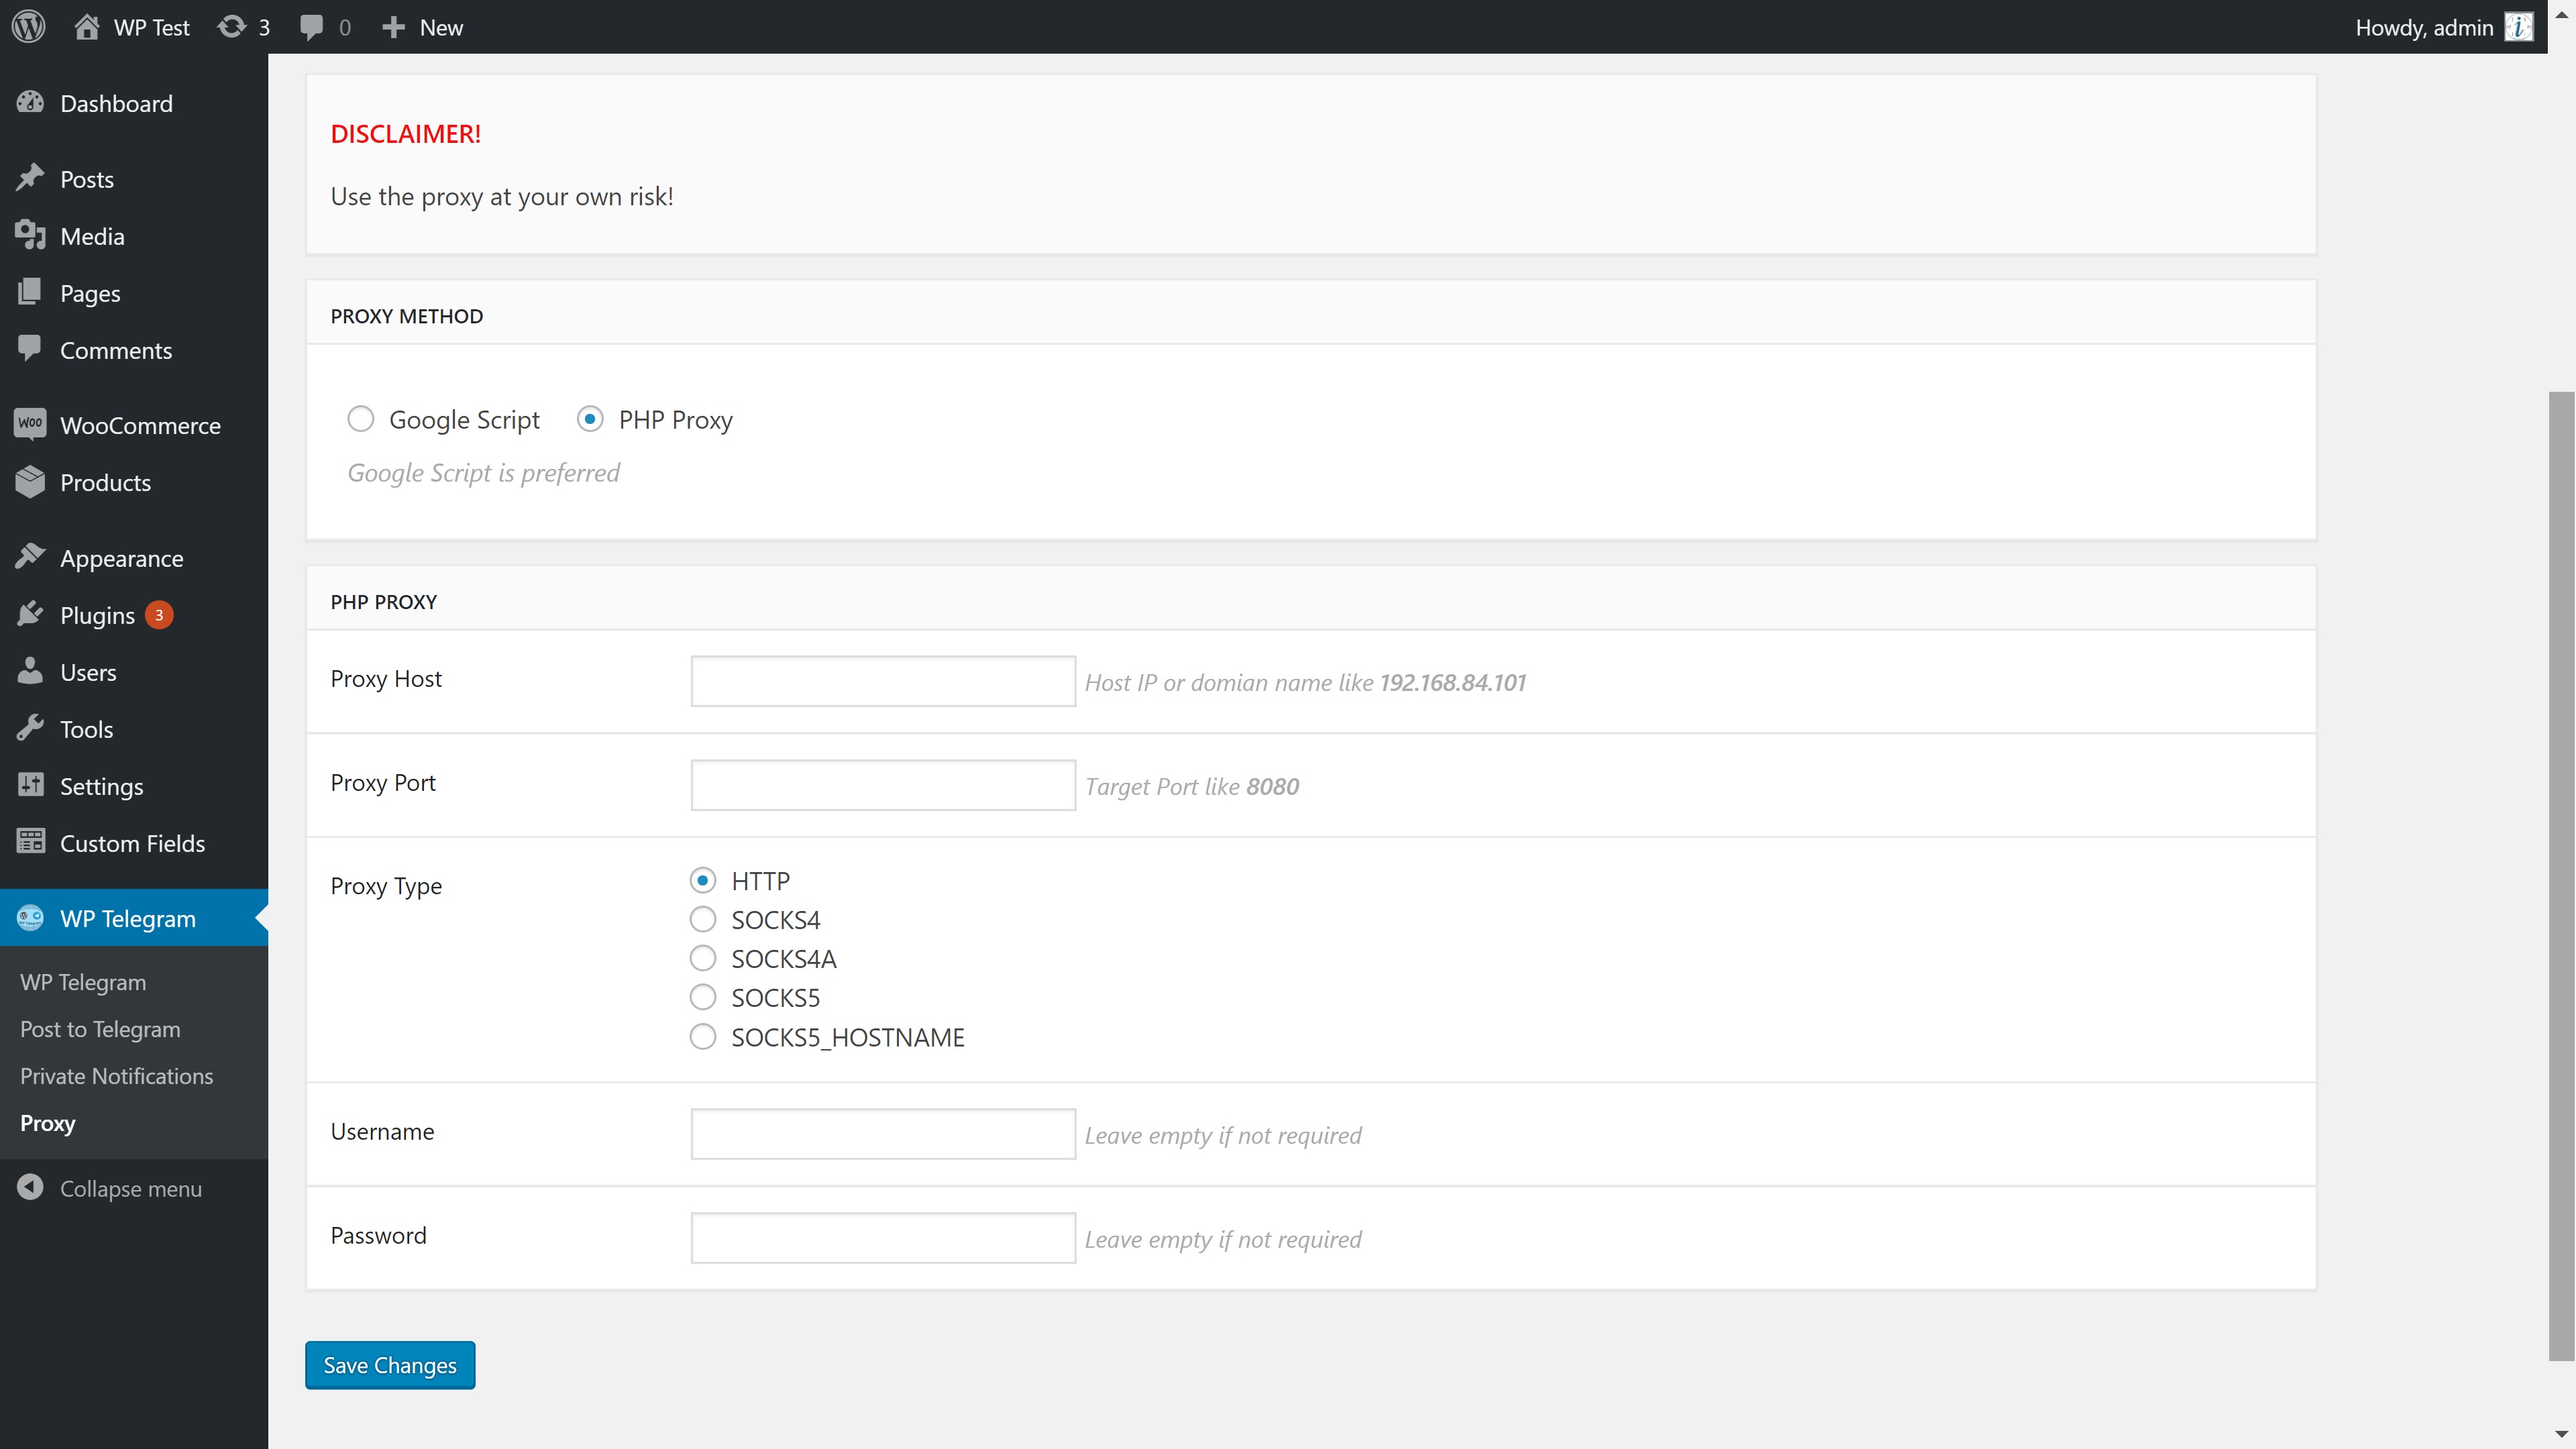The height and width of the screenshot is (1449, 2576).
Task: Open Plugins via the plug icon
Action: point(30,614)
